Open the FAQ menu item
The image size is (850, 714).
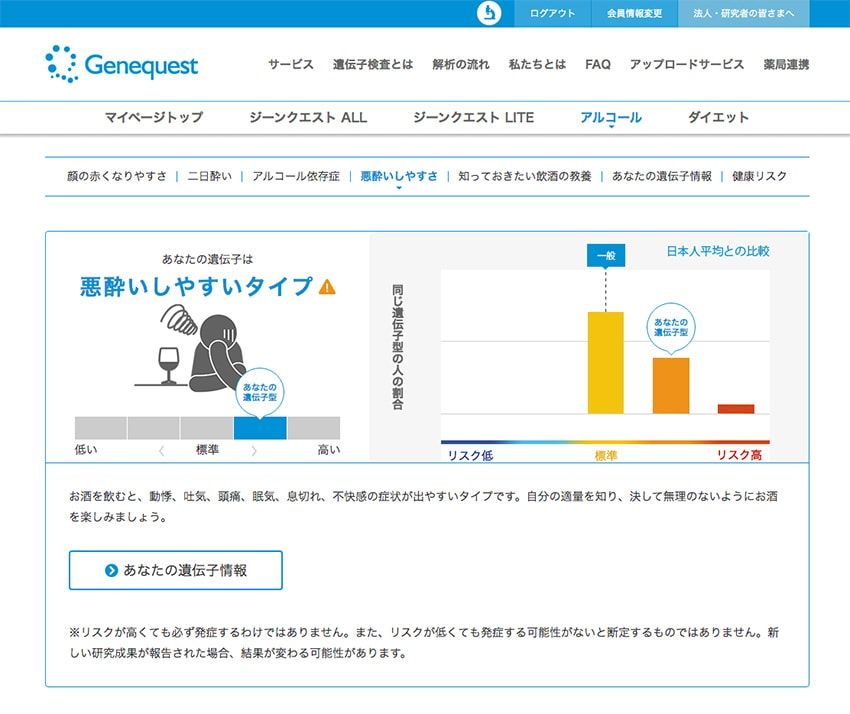pos(597,64)
